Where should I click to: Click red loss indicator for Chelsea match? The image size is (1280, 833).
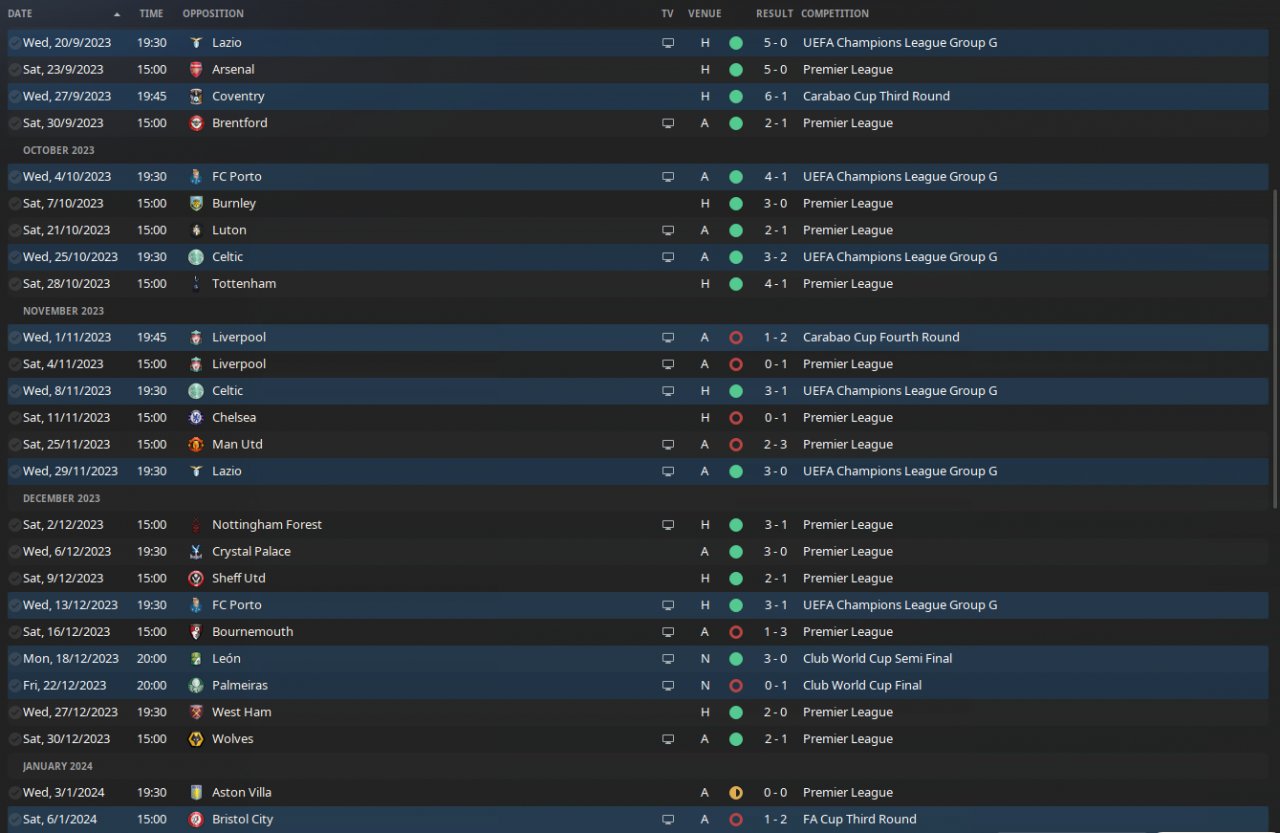(736, 418)
